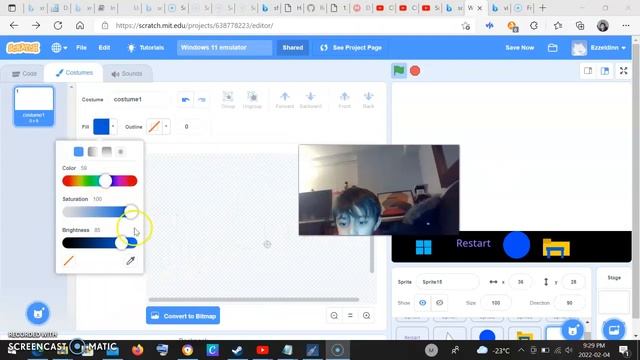Click the sprite x position field
The image size is (640, 360).
click(x=520, y=282)
